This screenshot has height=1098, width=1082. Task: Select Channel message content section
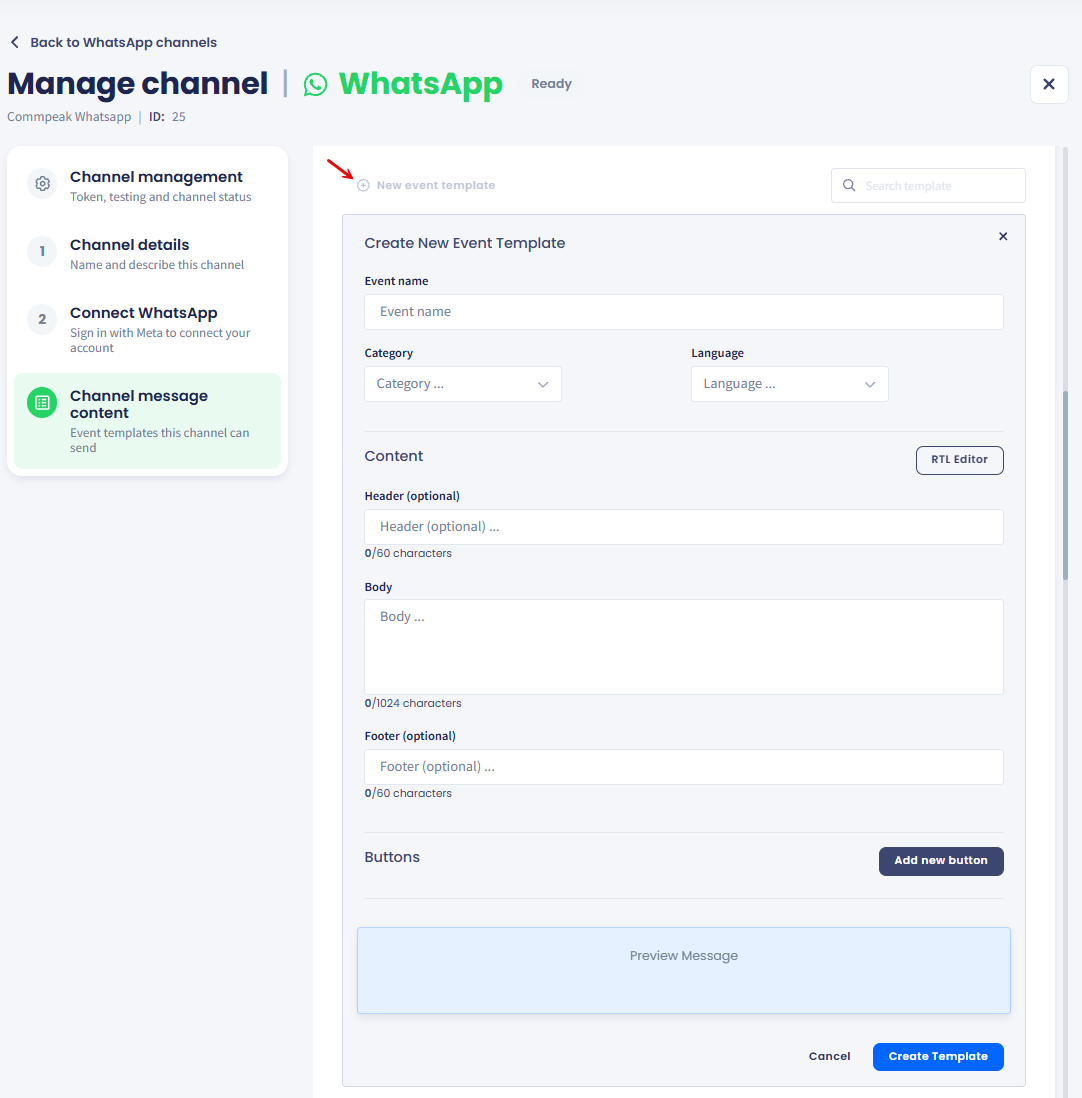[147, 421]
